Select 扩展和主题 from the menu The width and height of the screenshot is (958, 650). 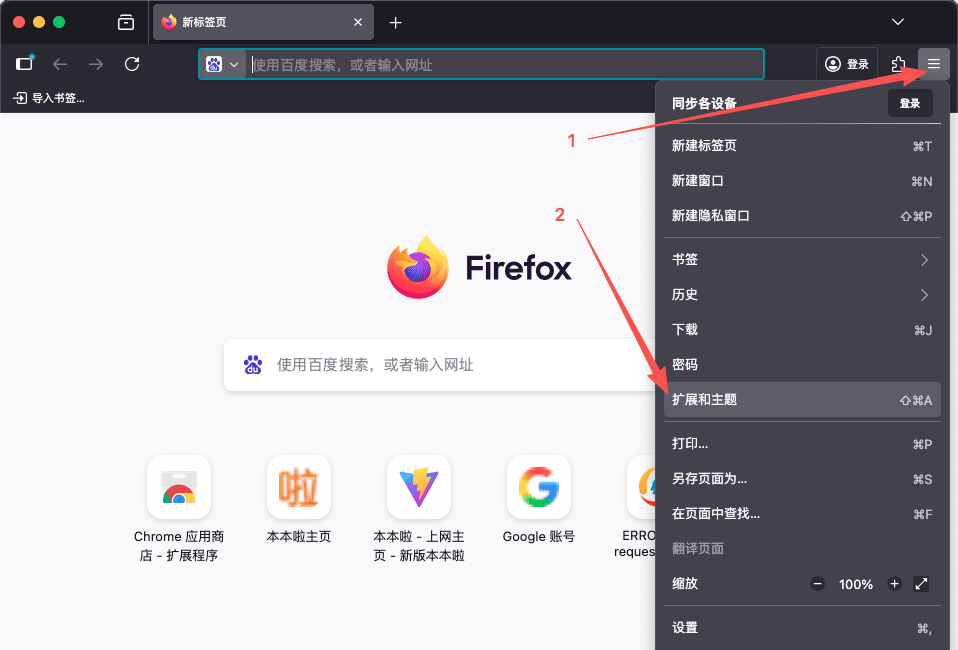coord(800,400)
